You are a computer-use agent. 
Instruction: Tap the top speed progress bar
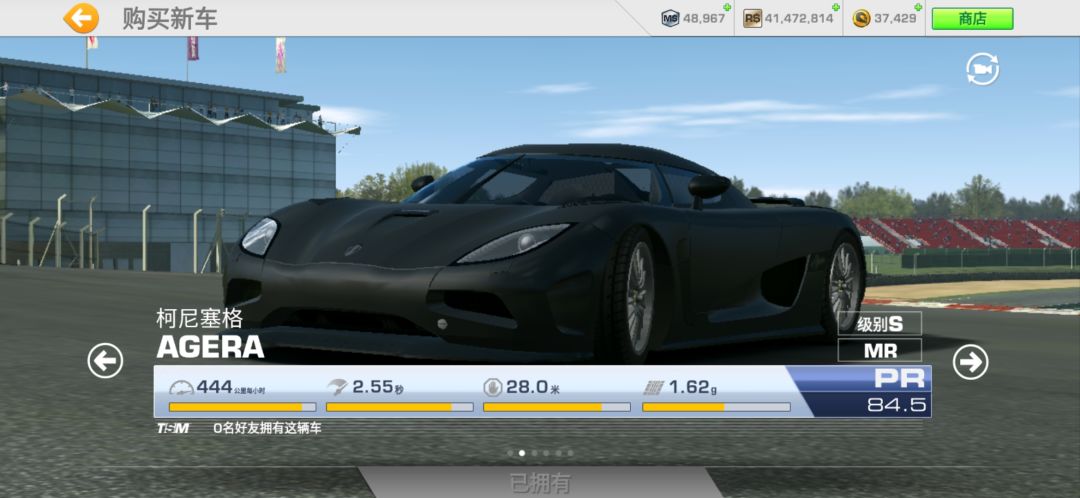[x=242, y=407]
